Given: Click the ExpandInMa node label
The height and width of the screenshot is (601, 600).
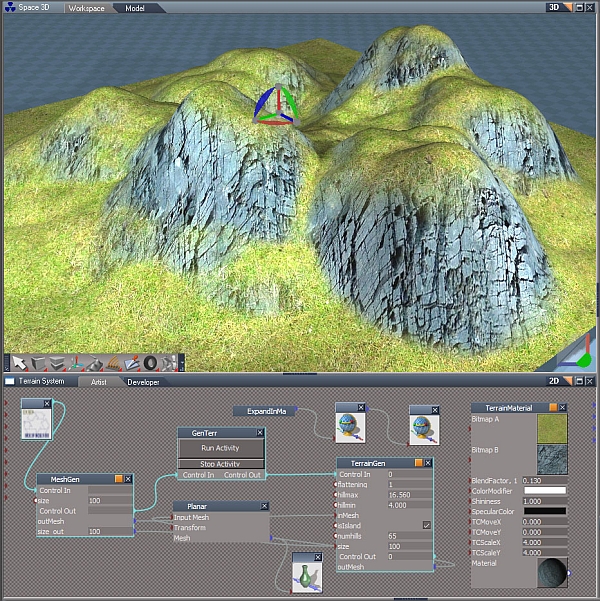Looking at the screenshot, I should [x=266, y=411].
